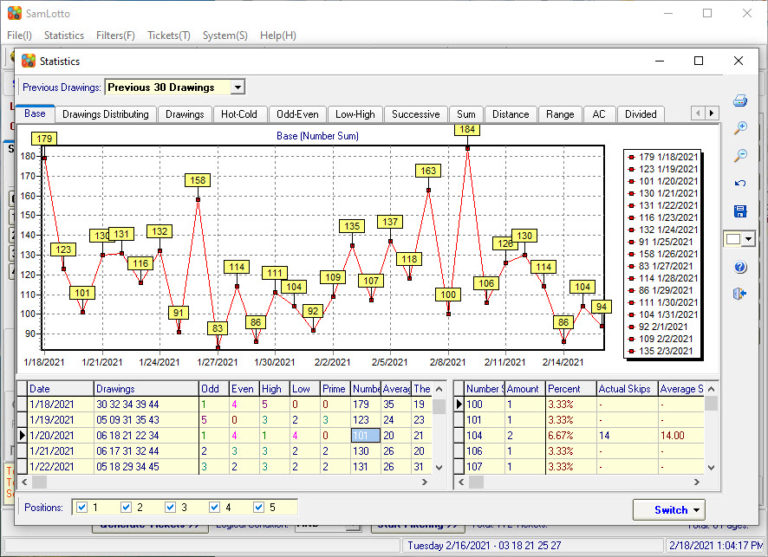Expand the Switch button dropdown
The width and height of the screenshot is (768, 557).
pos(697,510)
